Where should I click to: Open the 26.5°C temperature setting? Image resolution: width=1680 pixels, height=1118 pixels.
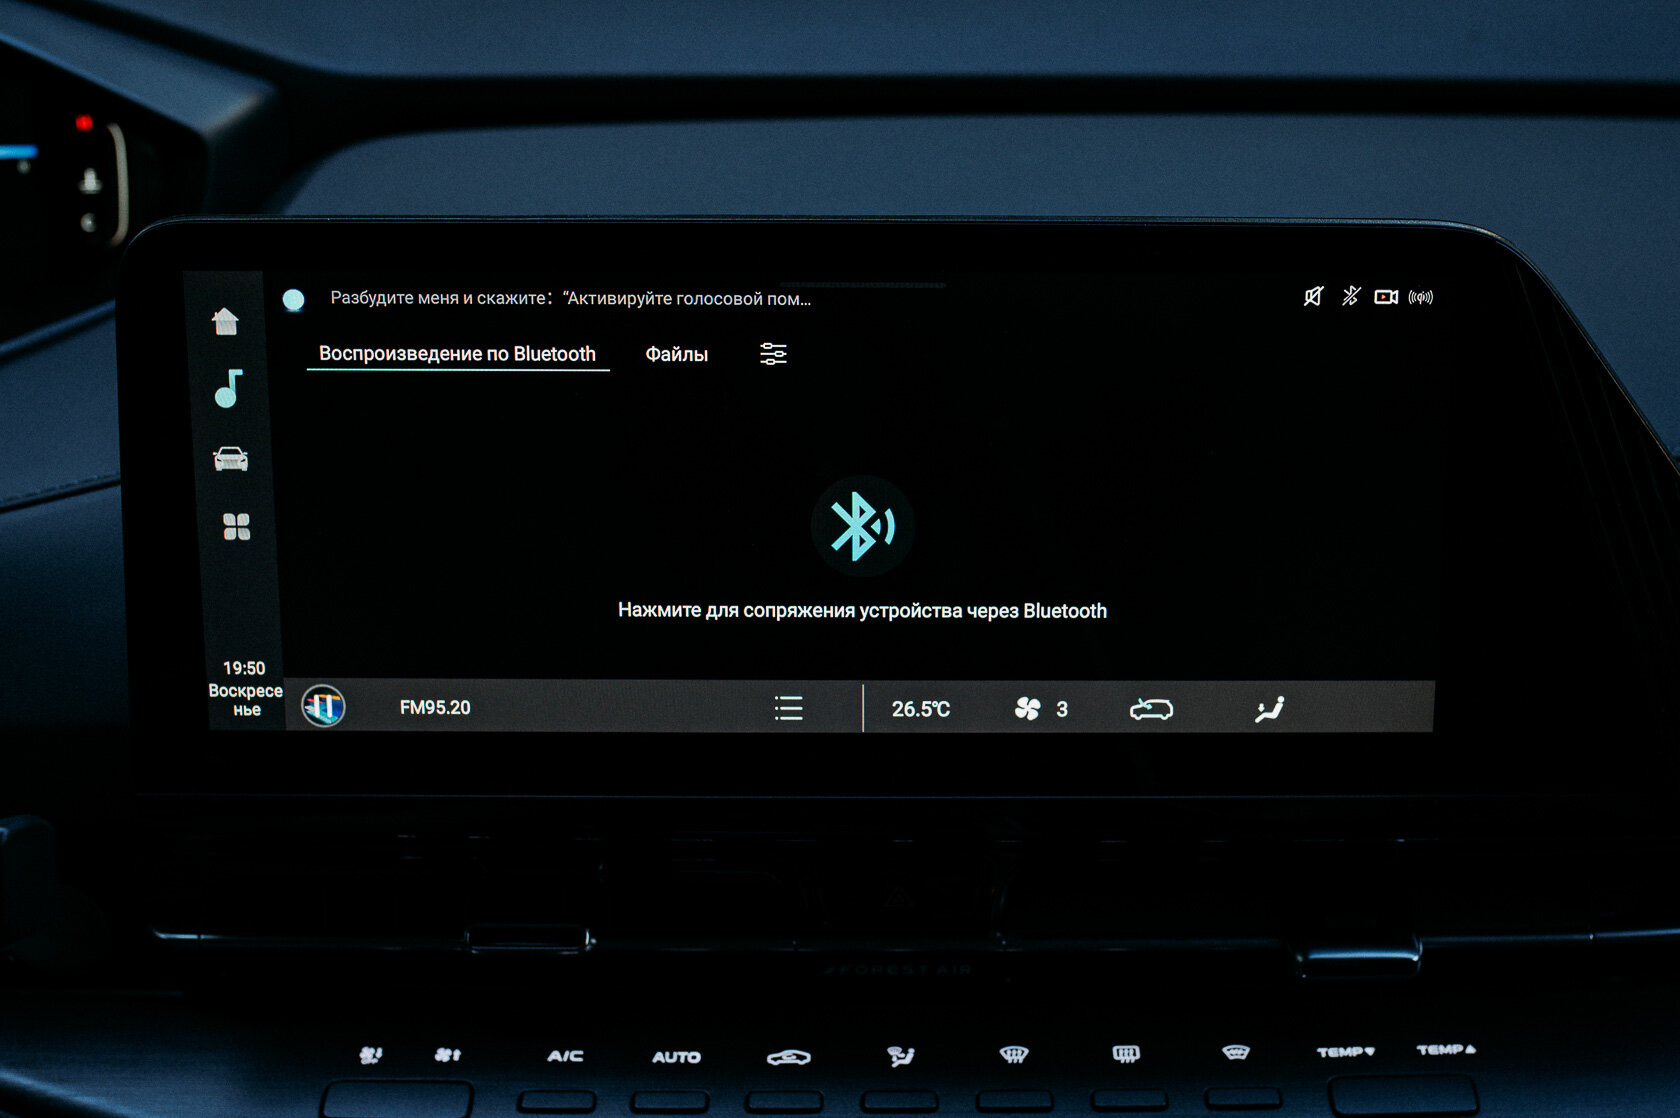tap(920, 709)
